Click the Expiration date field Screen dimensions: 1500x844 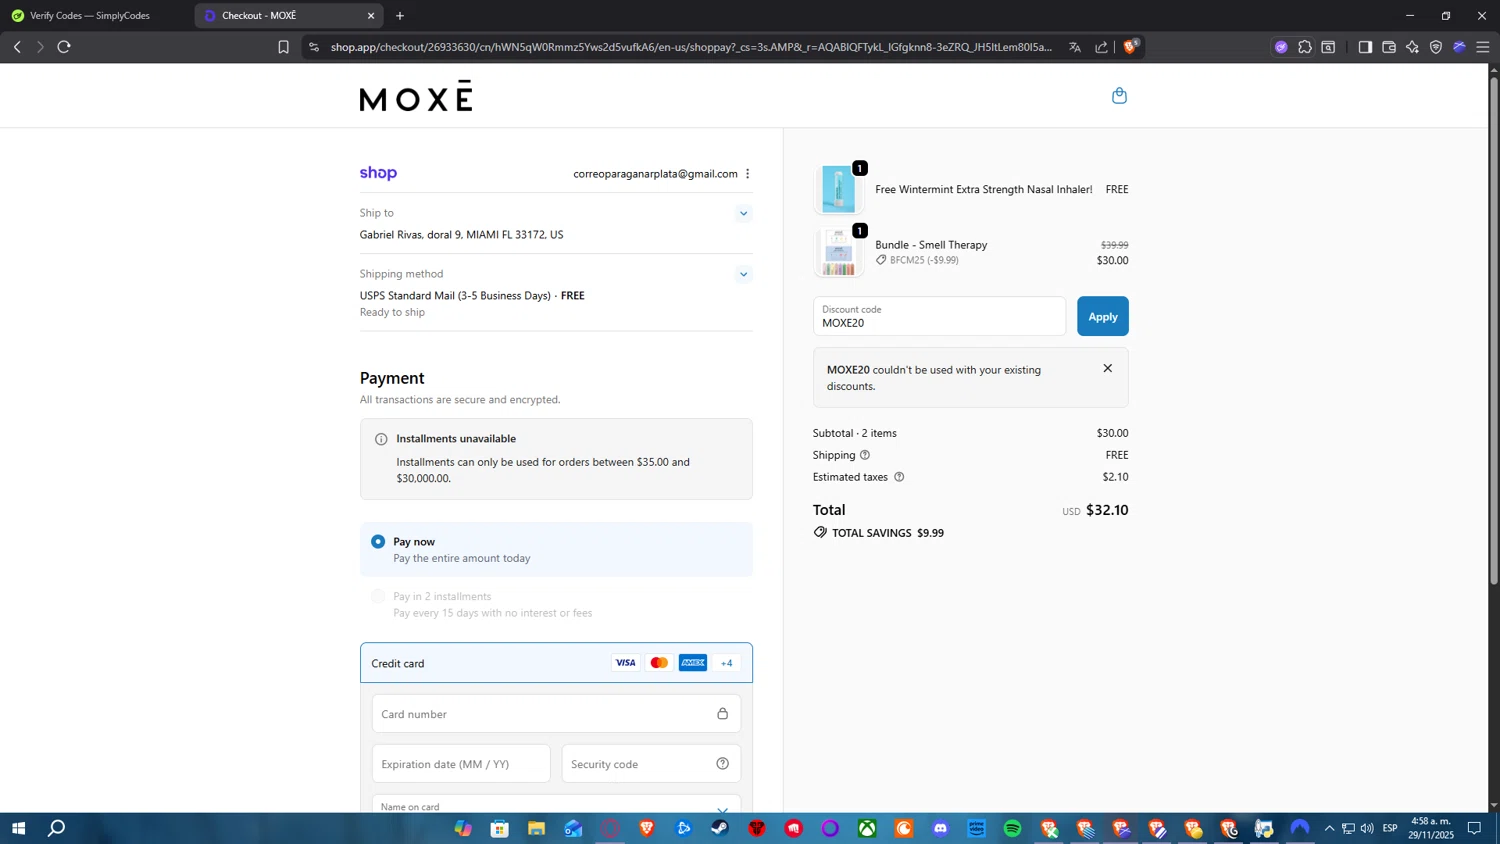[x=461, y=764]
